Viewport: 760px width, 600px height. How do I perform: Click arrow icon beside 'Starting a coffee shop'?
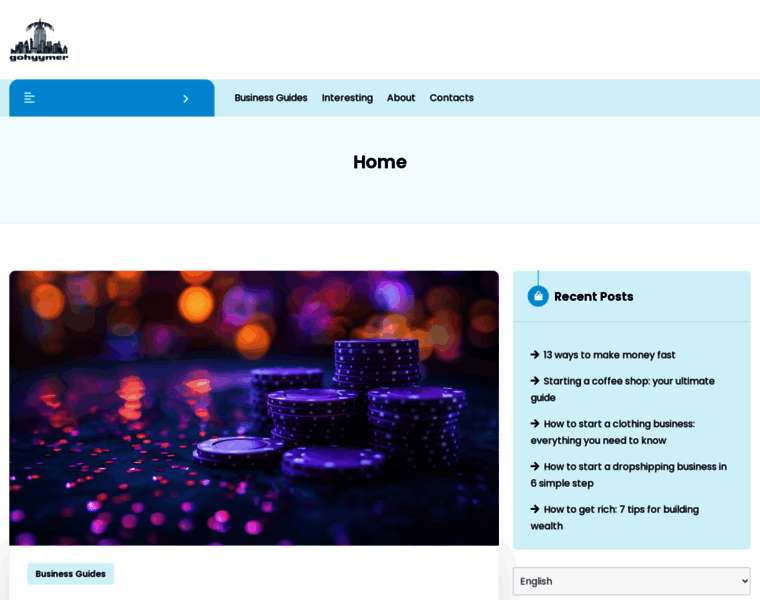click(535, 381)
